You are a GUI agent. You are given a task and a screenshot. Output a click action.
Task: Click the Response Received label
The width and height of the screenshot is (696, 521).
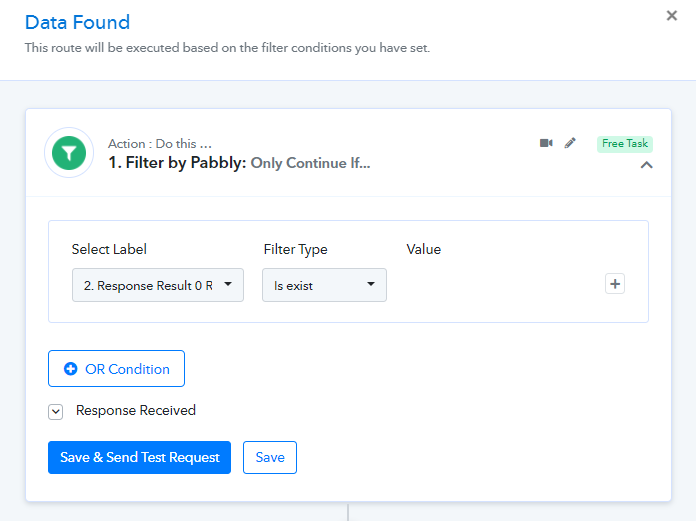[136, 410]
